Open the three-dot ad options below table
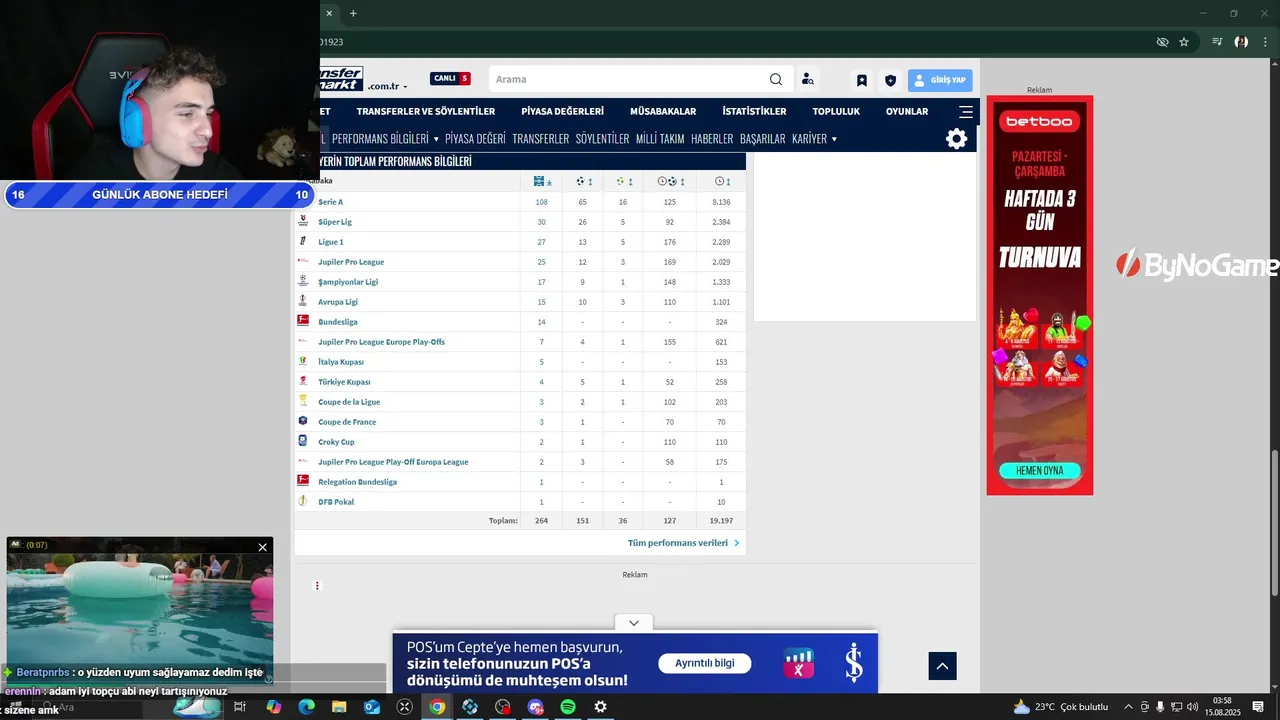Viewport: 1280px width, 720px height. (317, 586)
